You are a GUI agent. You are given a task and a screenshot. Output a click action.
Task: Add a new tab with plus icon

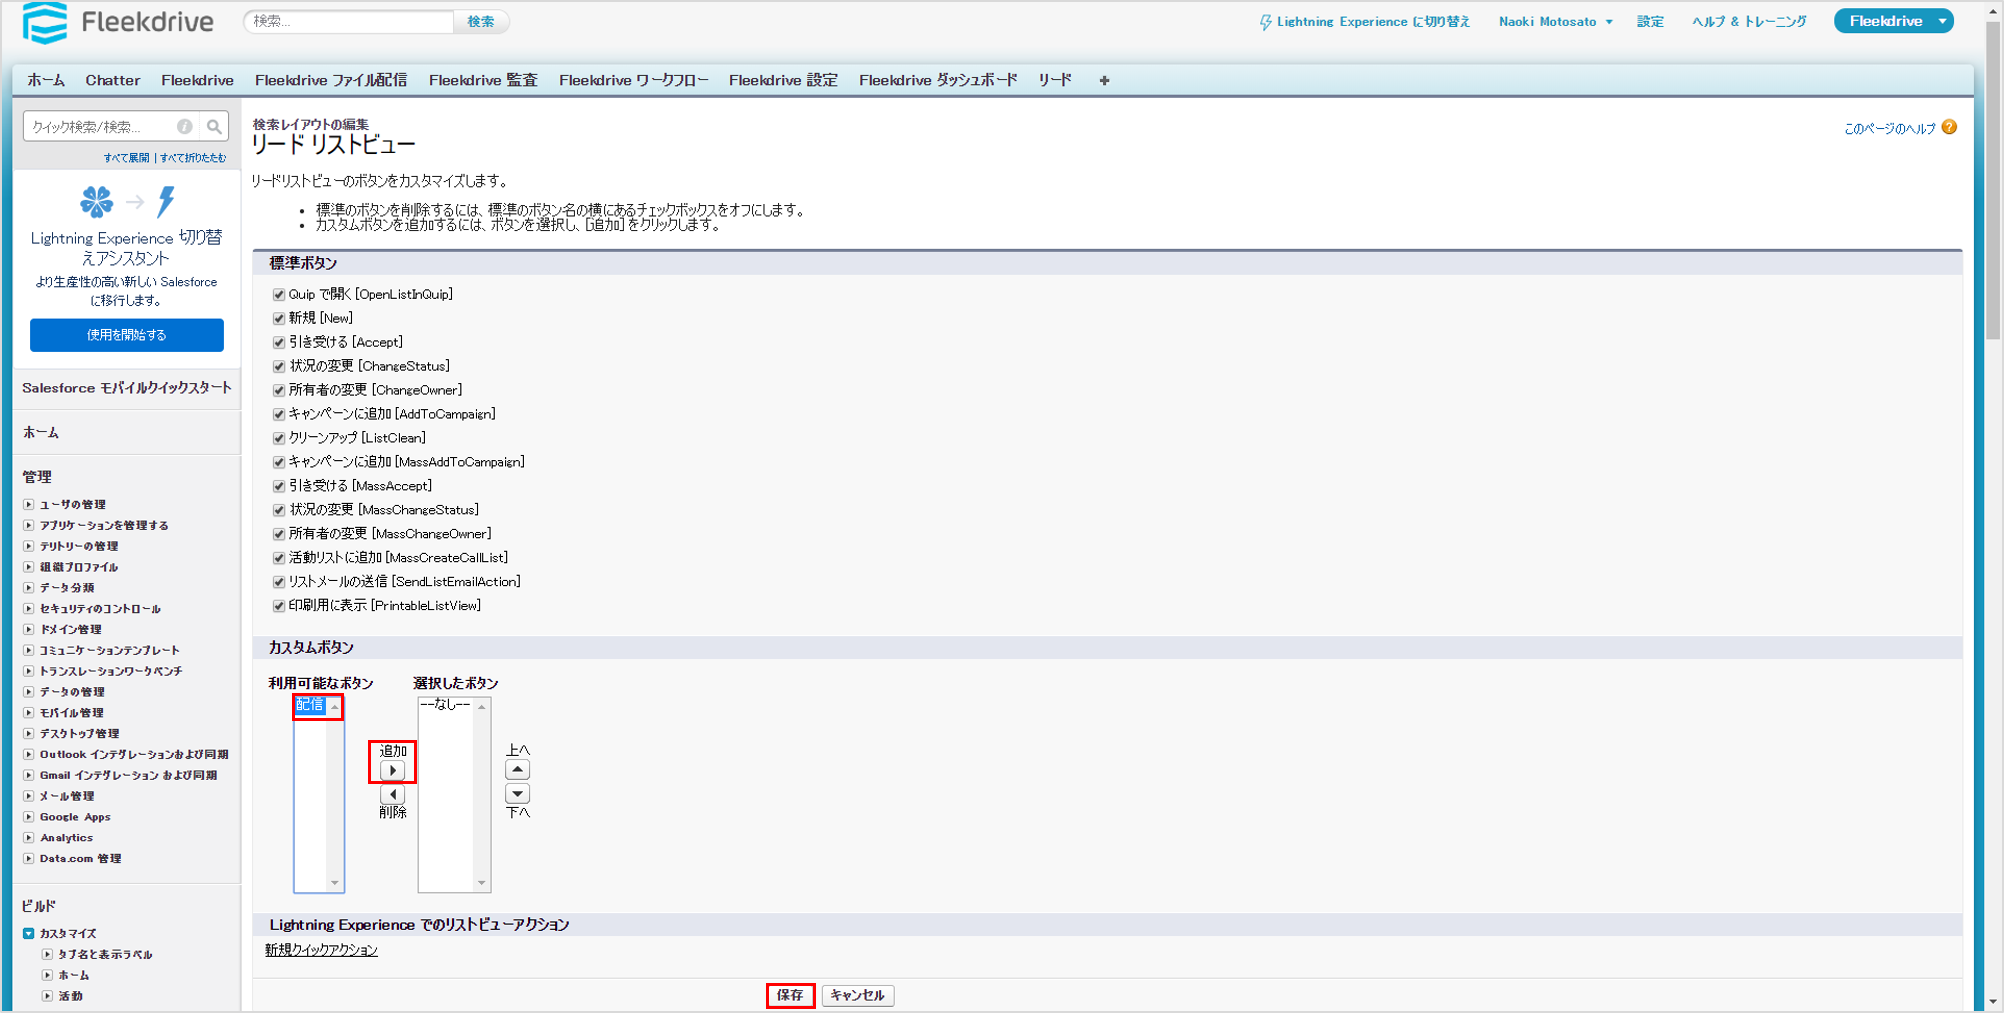point(1104,80)
